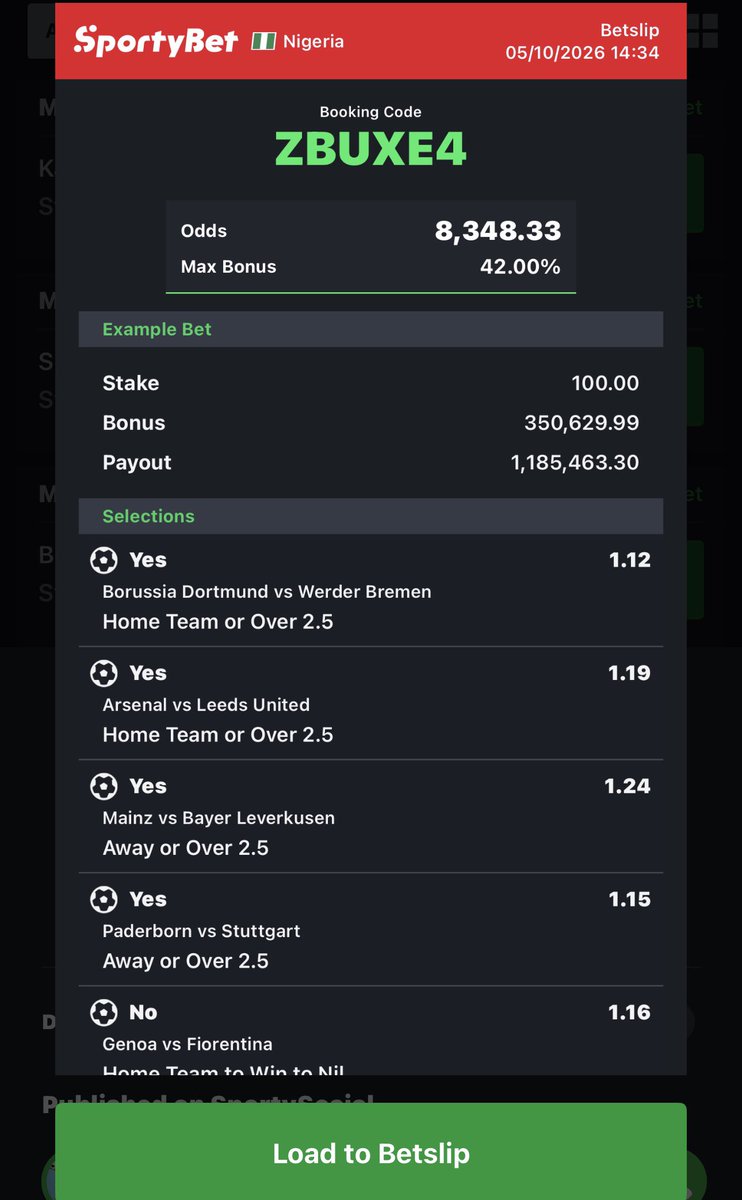Tap soccer ball icon for Dortmund vs Bremen
This screenshot has width=742, height=1200.
pyautogui.click(x=104, y=560)
